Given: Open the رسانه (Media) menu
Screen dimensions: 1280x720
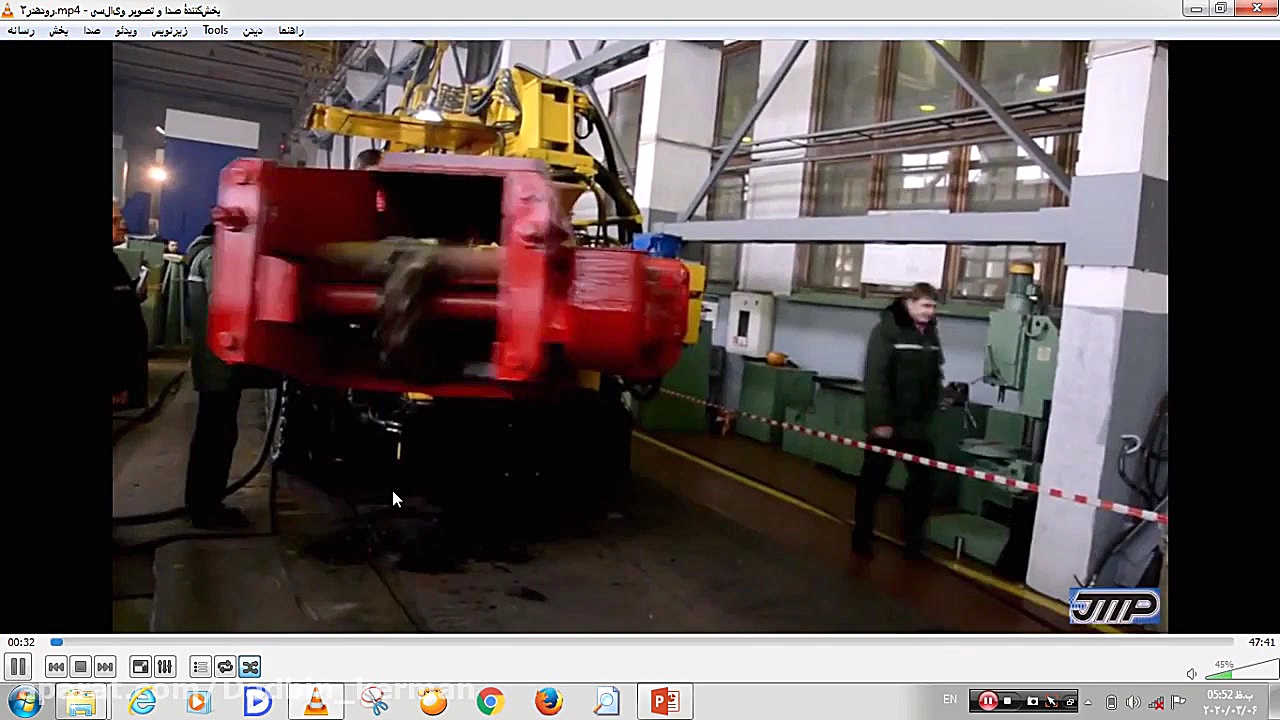Looking at the screenshot, I should (x=21, y=31).
